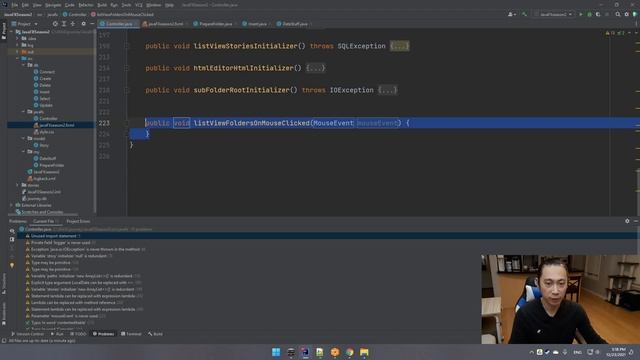
Task: Click the Controller class icon in breadcrumb bar
Action: click(66, 14)
